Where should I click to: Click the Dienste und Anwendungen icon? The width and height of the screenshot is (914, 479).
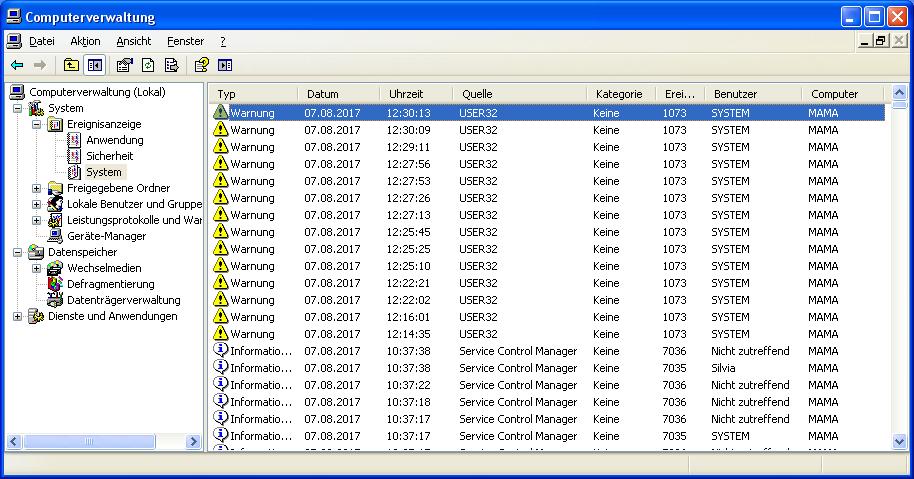[36, 316]
